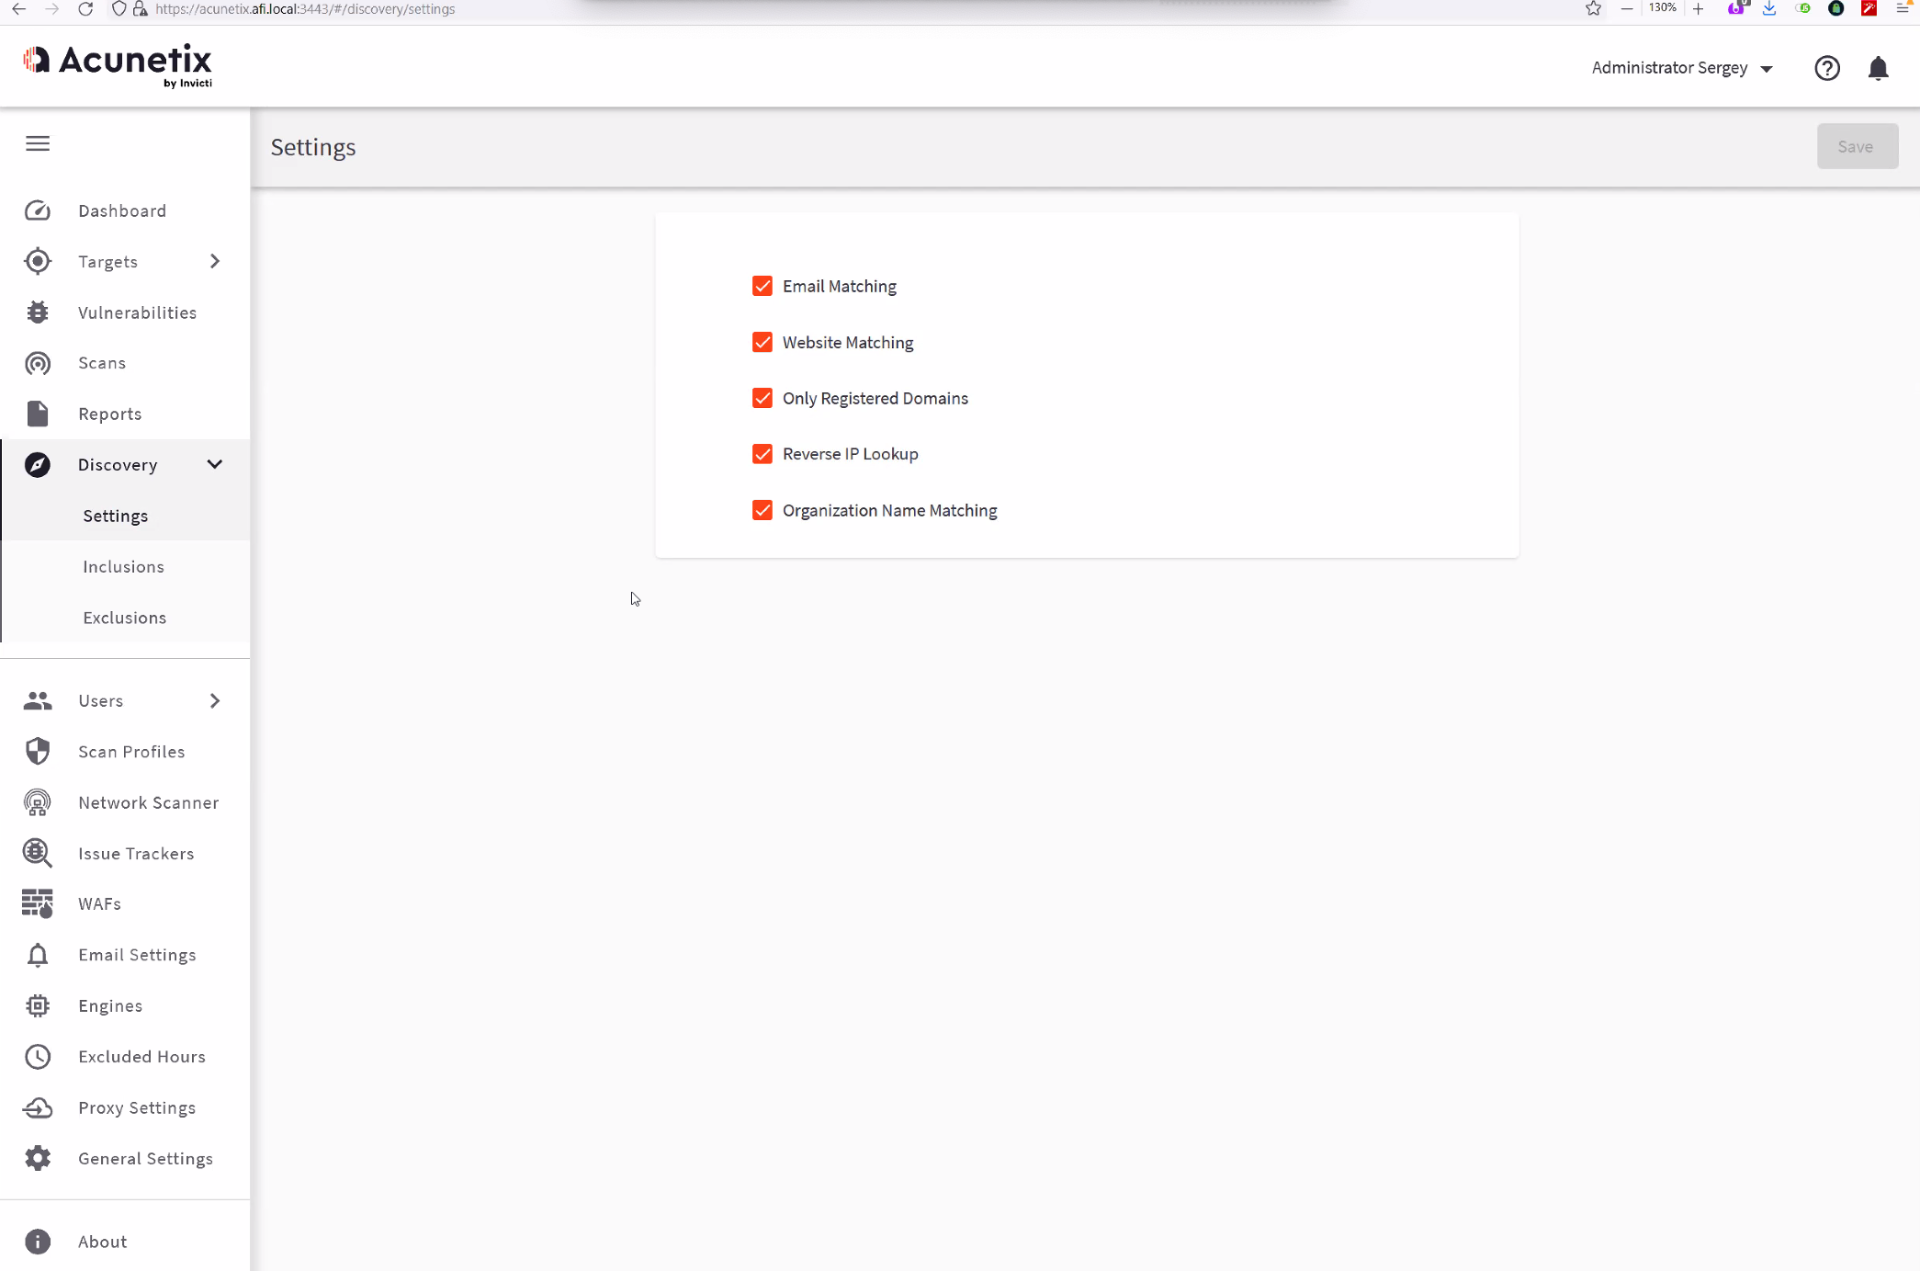Toggle the Only Registered Domains checkbox
This screenshot has width=1920, height=1271.
click(762, 398)
